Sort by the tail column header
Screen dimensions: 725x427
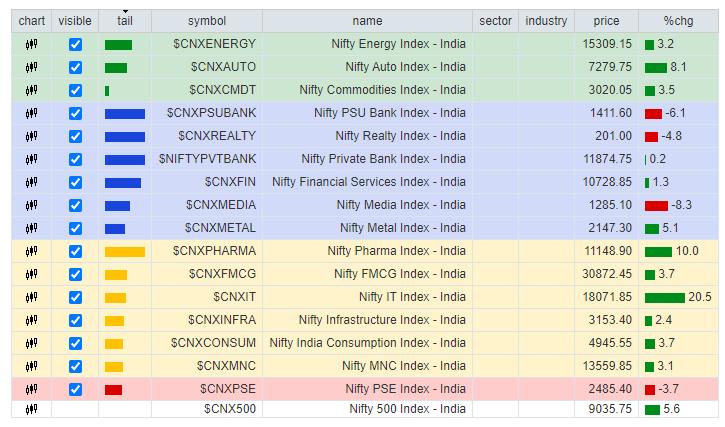coord(124,21)
